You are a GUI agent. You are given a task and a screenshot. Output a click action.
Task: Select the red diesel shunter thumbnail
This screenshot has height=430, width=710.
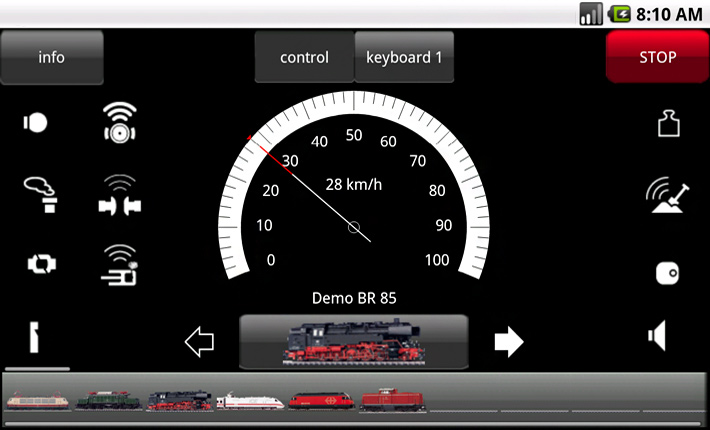click(393, 400)
